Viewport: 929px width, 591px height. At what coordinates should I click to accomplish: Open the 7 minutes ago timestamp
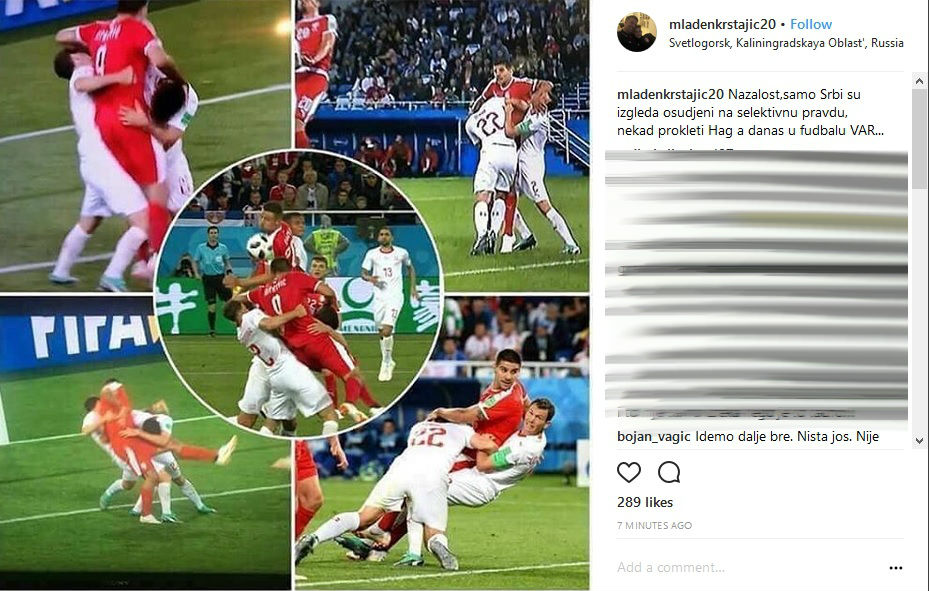654,525
